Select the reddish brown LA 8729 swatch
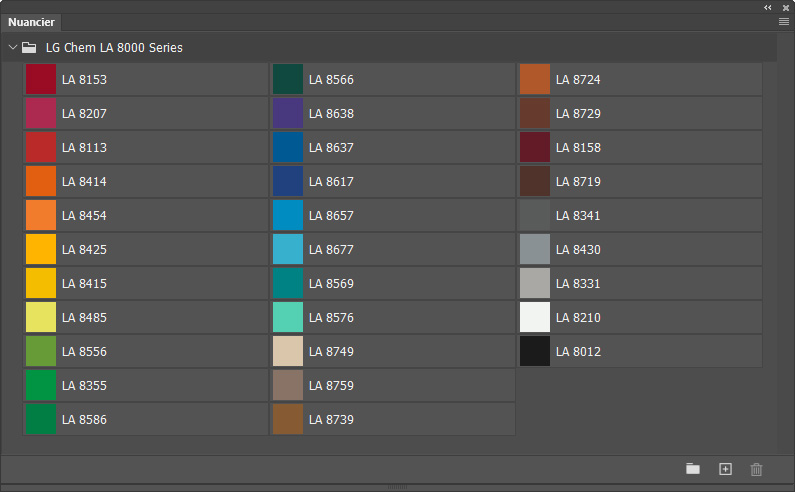This screenshot has width=795, height=492. click(x=535, y=113)
